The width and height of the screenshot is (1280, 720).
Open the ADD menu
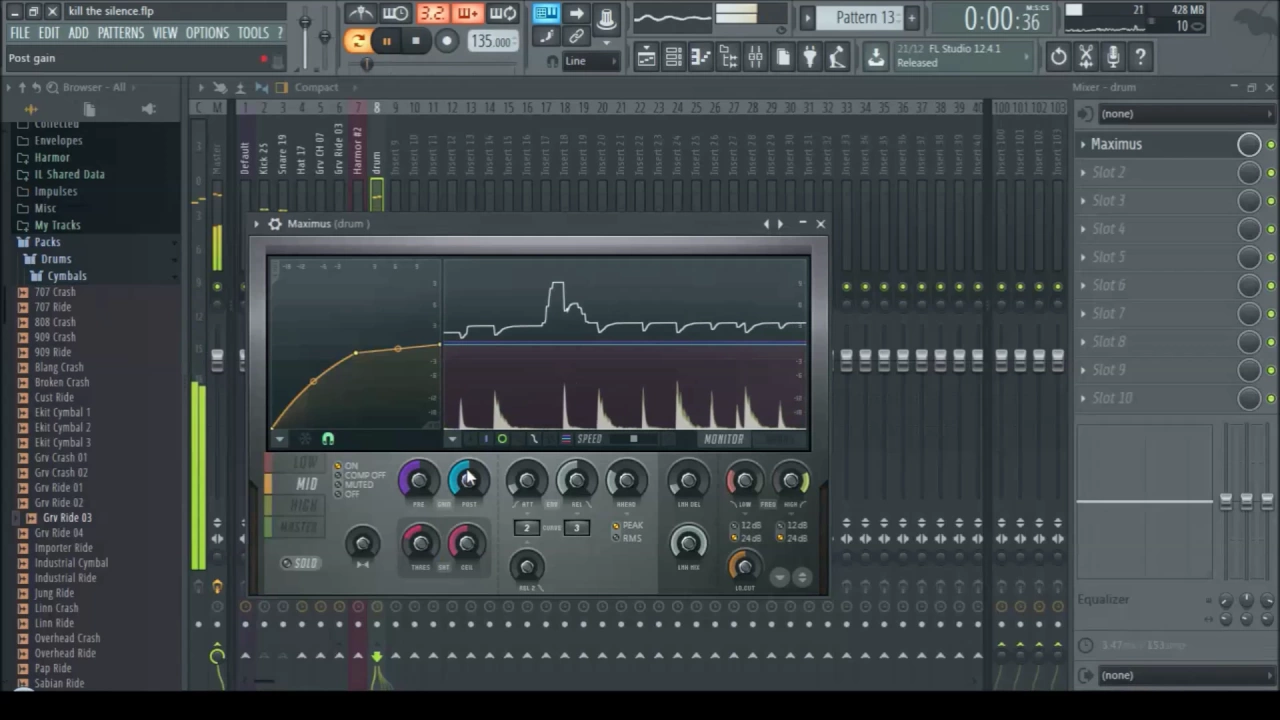click(x=78, y=33)
